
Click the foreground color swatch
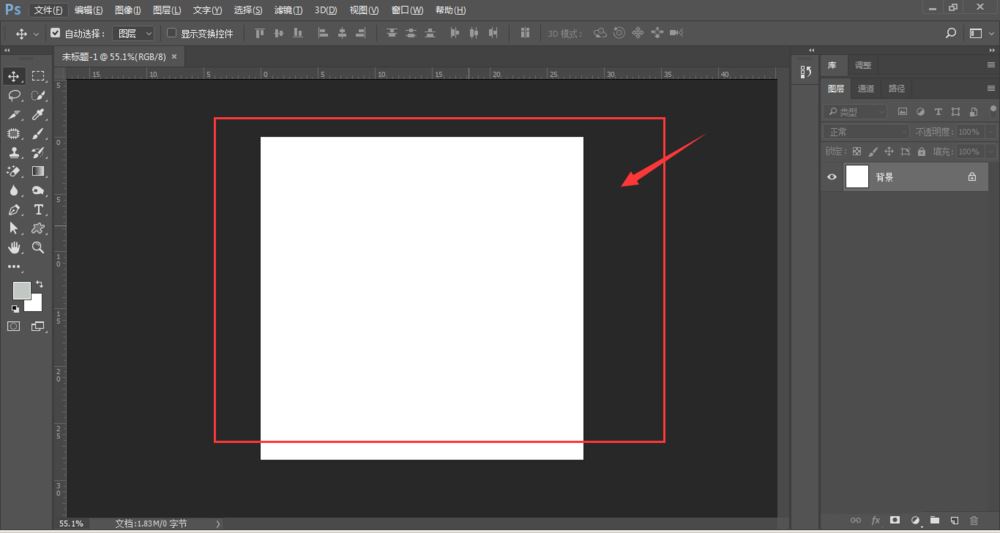click(22, 291)
